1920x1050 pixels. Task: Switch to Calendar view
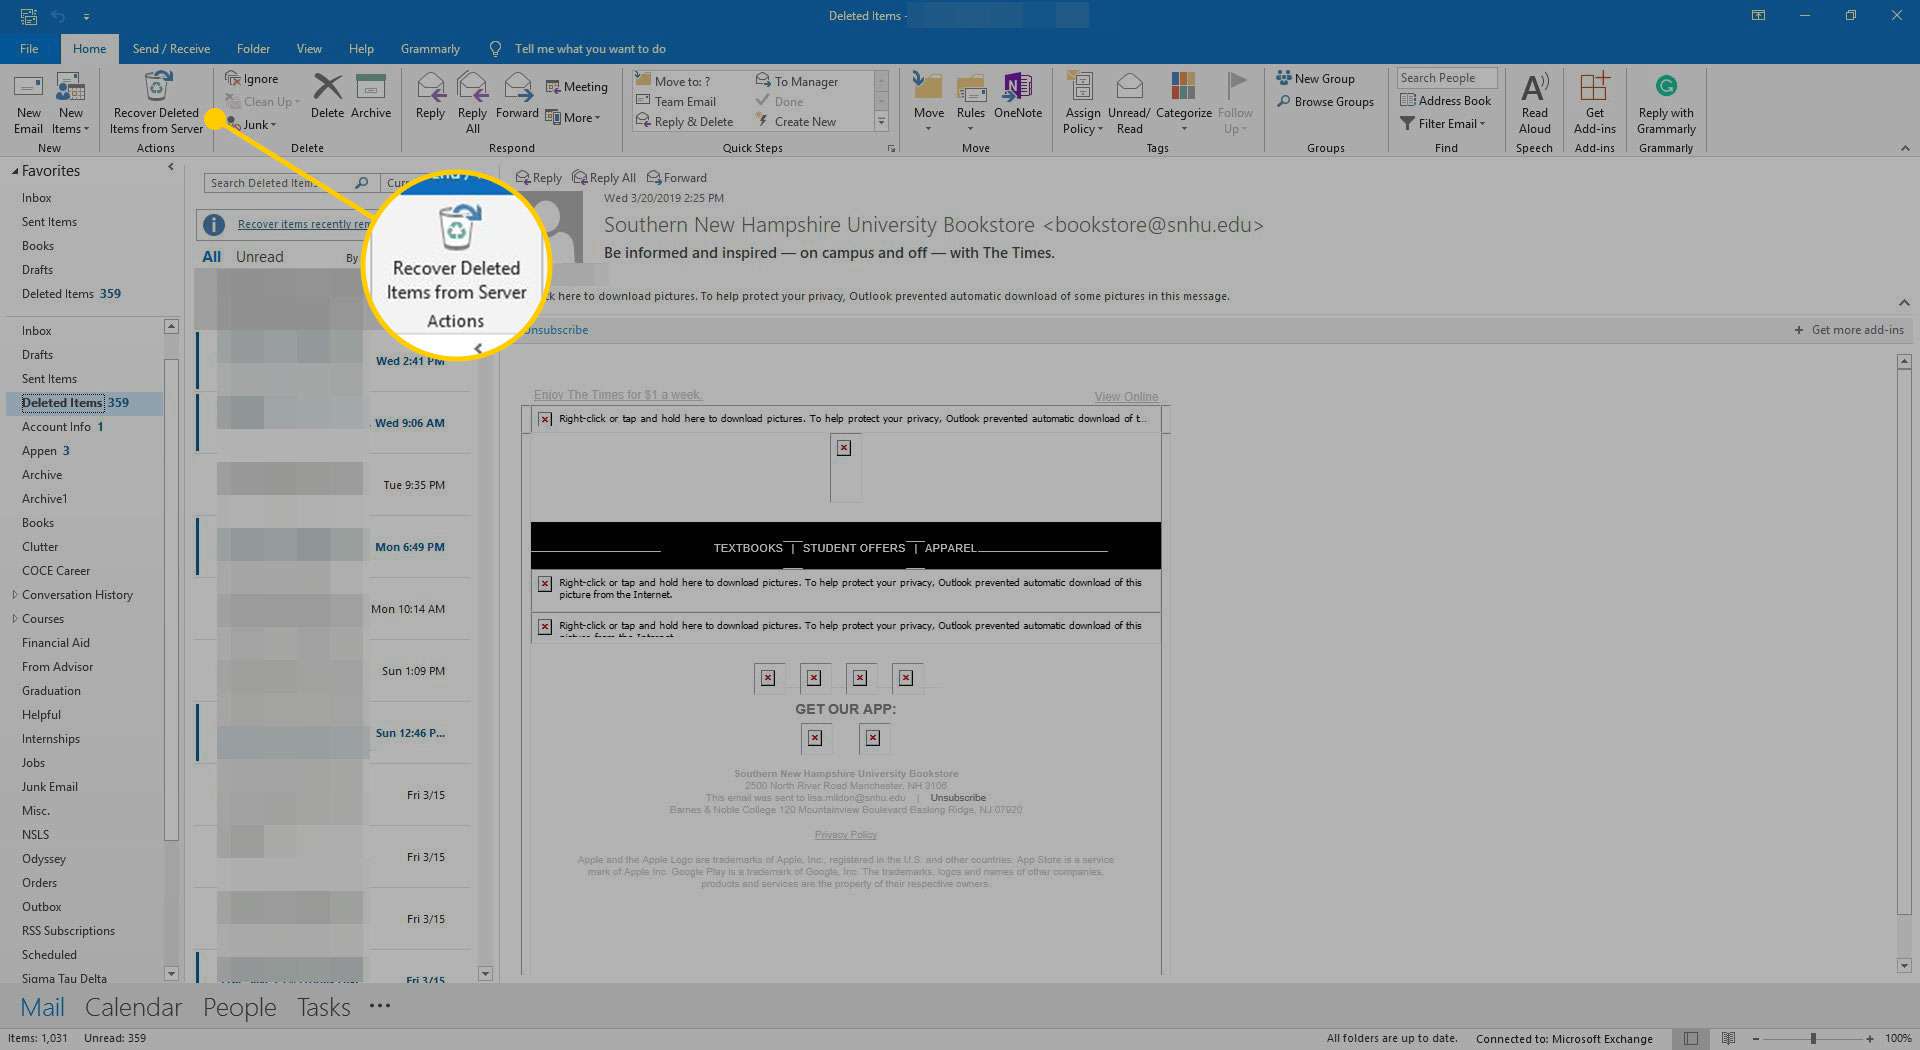point(133,1007)
